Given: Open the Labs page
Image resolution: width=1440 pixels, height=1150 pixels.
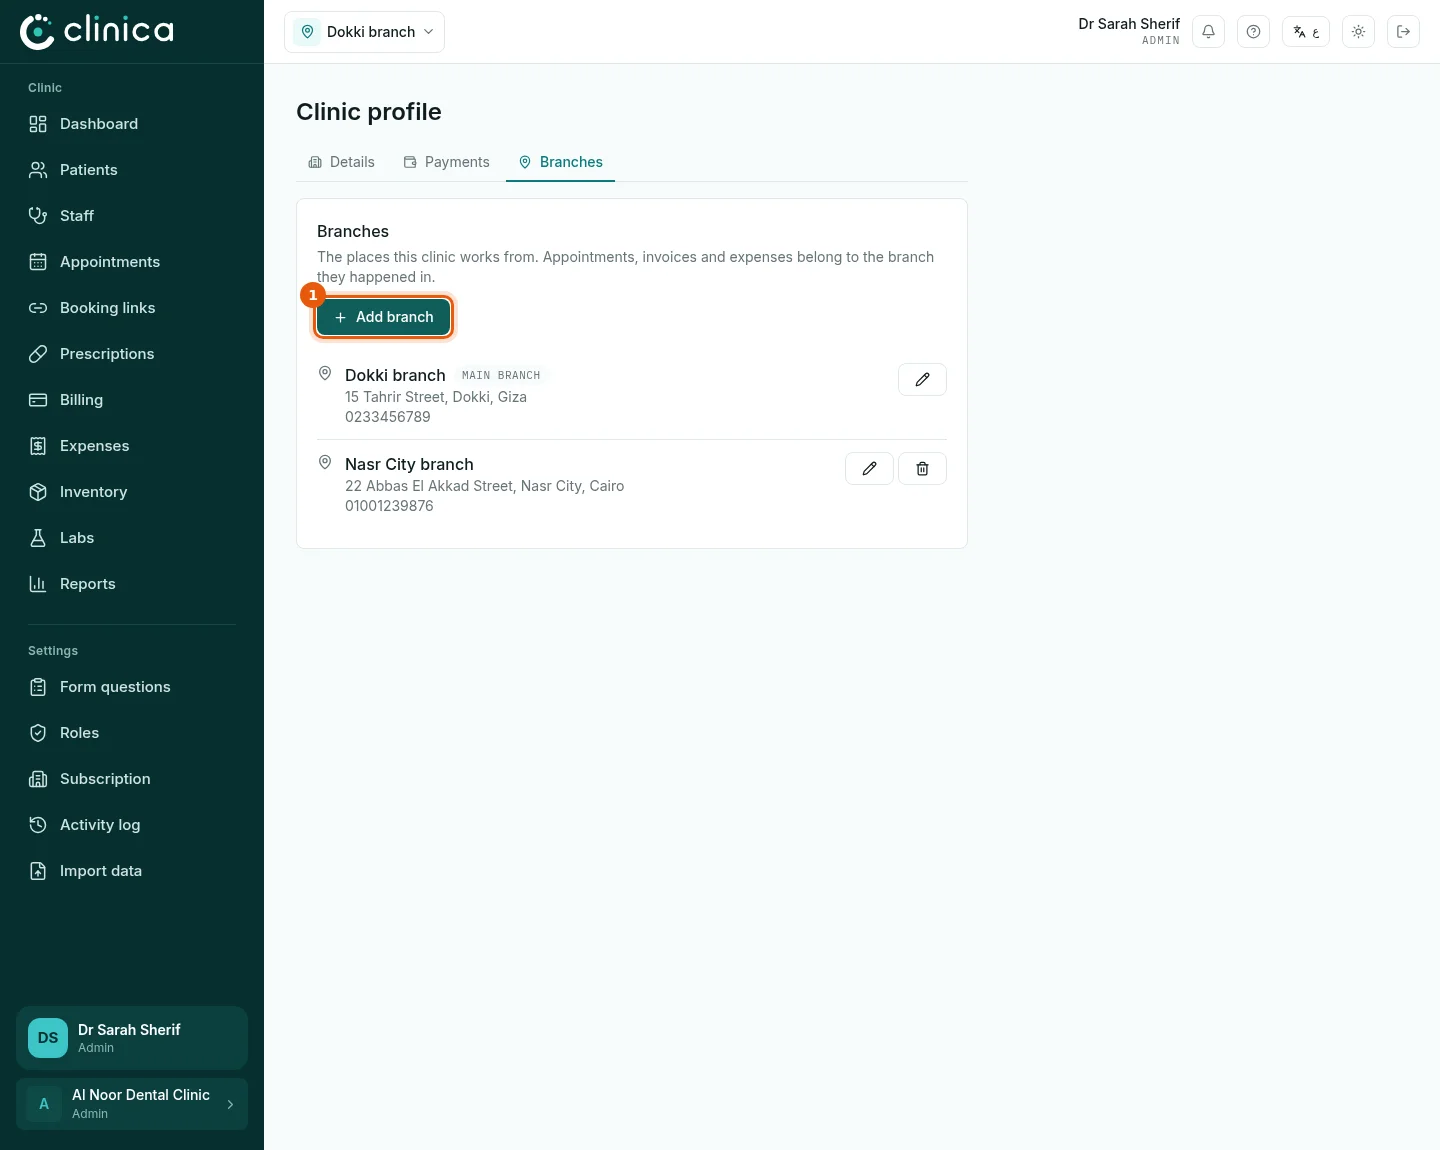Looking at the screenshot, I should pos(132,538).
